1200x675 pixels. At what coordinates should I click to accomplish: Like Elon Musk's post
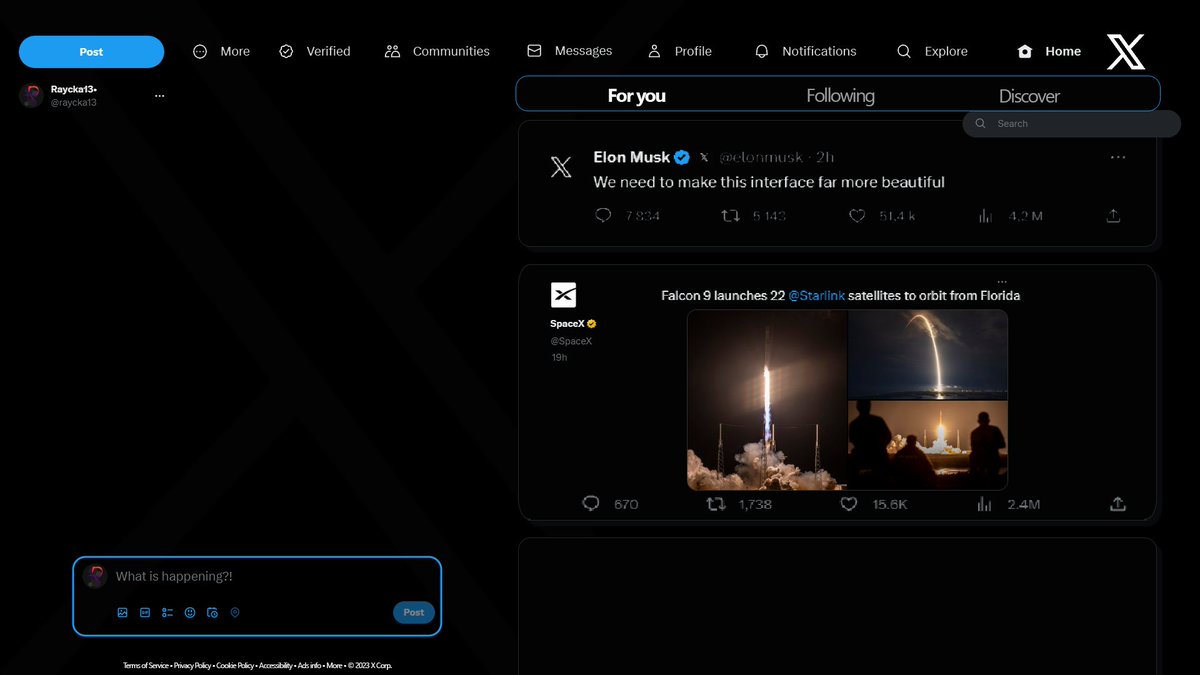(x=857, y=215)
